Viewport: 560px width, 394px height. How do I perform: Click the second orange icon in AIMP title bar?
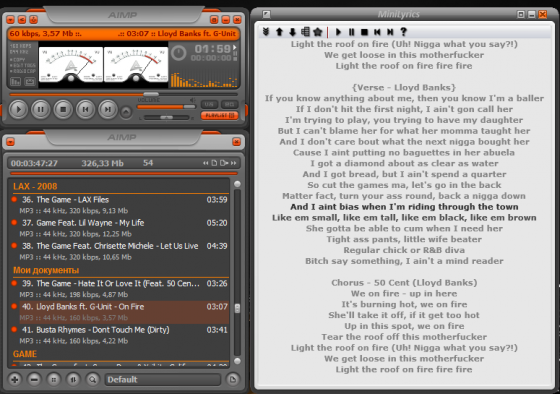(22, 20)
